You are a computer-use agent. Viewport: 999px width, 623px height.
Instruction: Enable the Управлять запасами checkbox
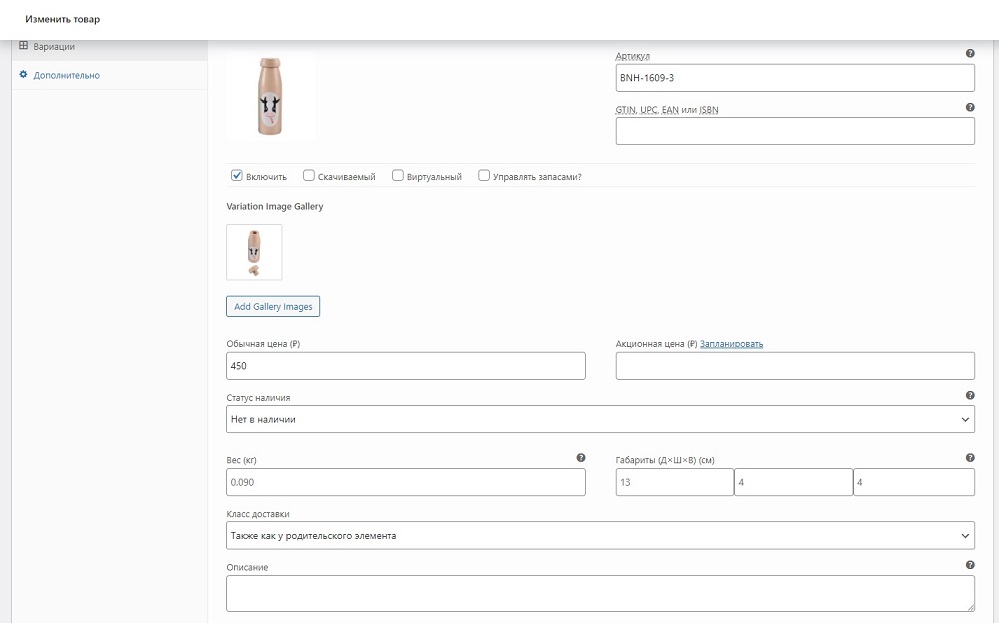(x=484, y=175)
